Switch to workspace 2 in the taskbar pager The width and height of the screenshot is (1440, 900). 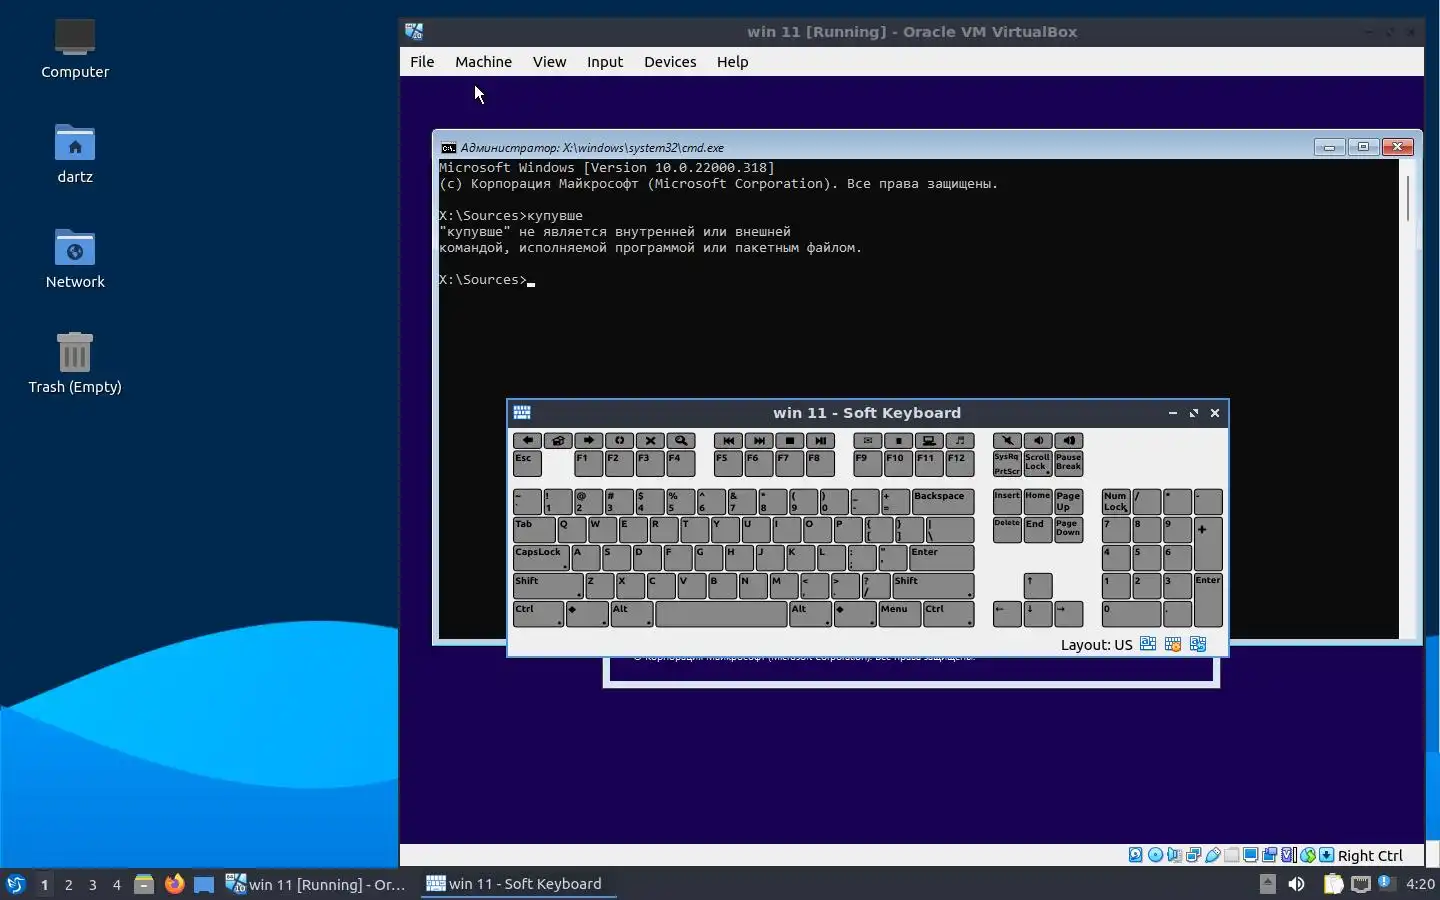(x=68, y=884)
